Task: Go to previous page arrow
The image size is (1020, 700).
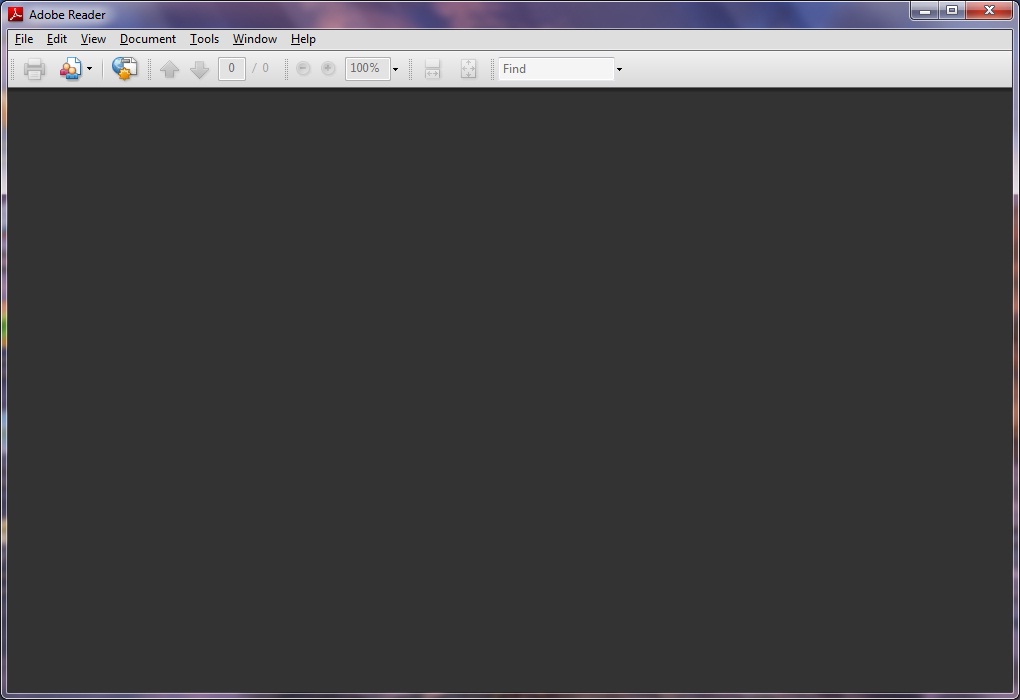Action: (x=169, y=69)
